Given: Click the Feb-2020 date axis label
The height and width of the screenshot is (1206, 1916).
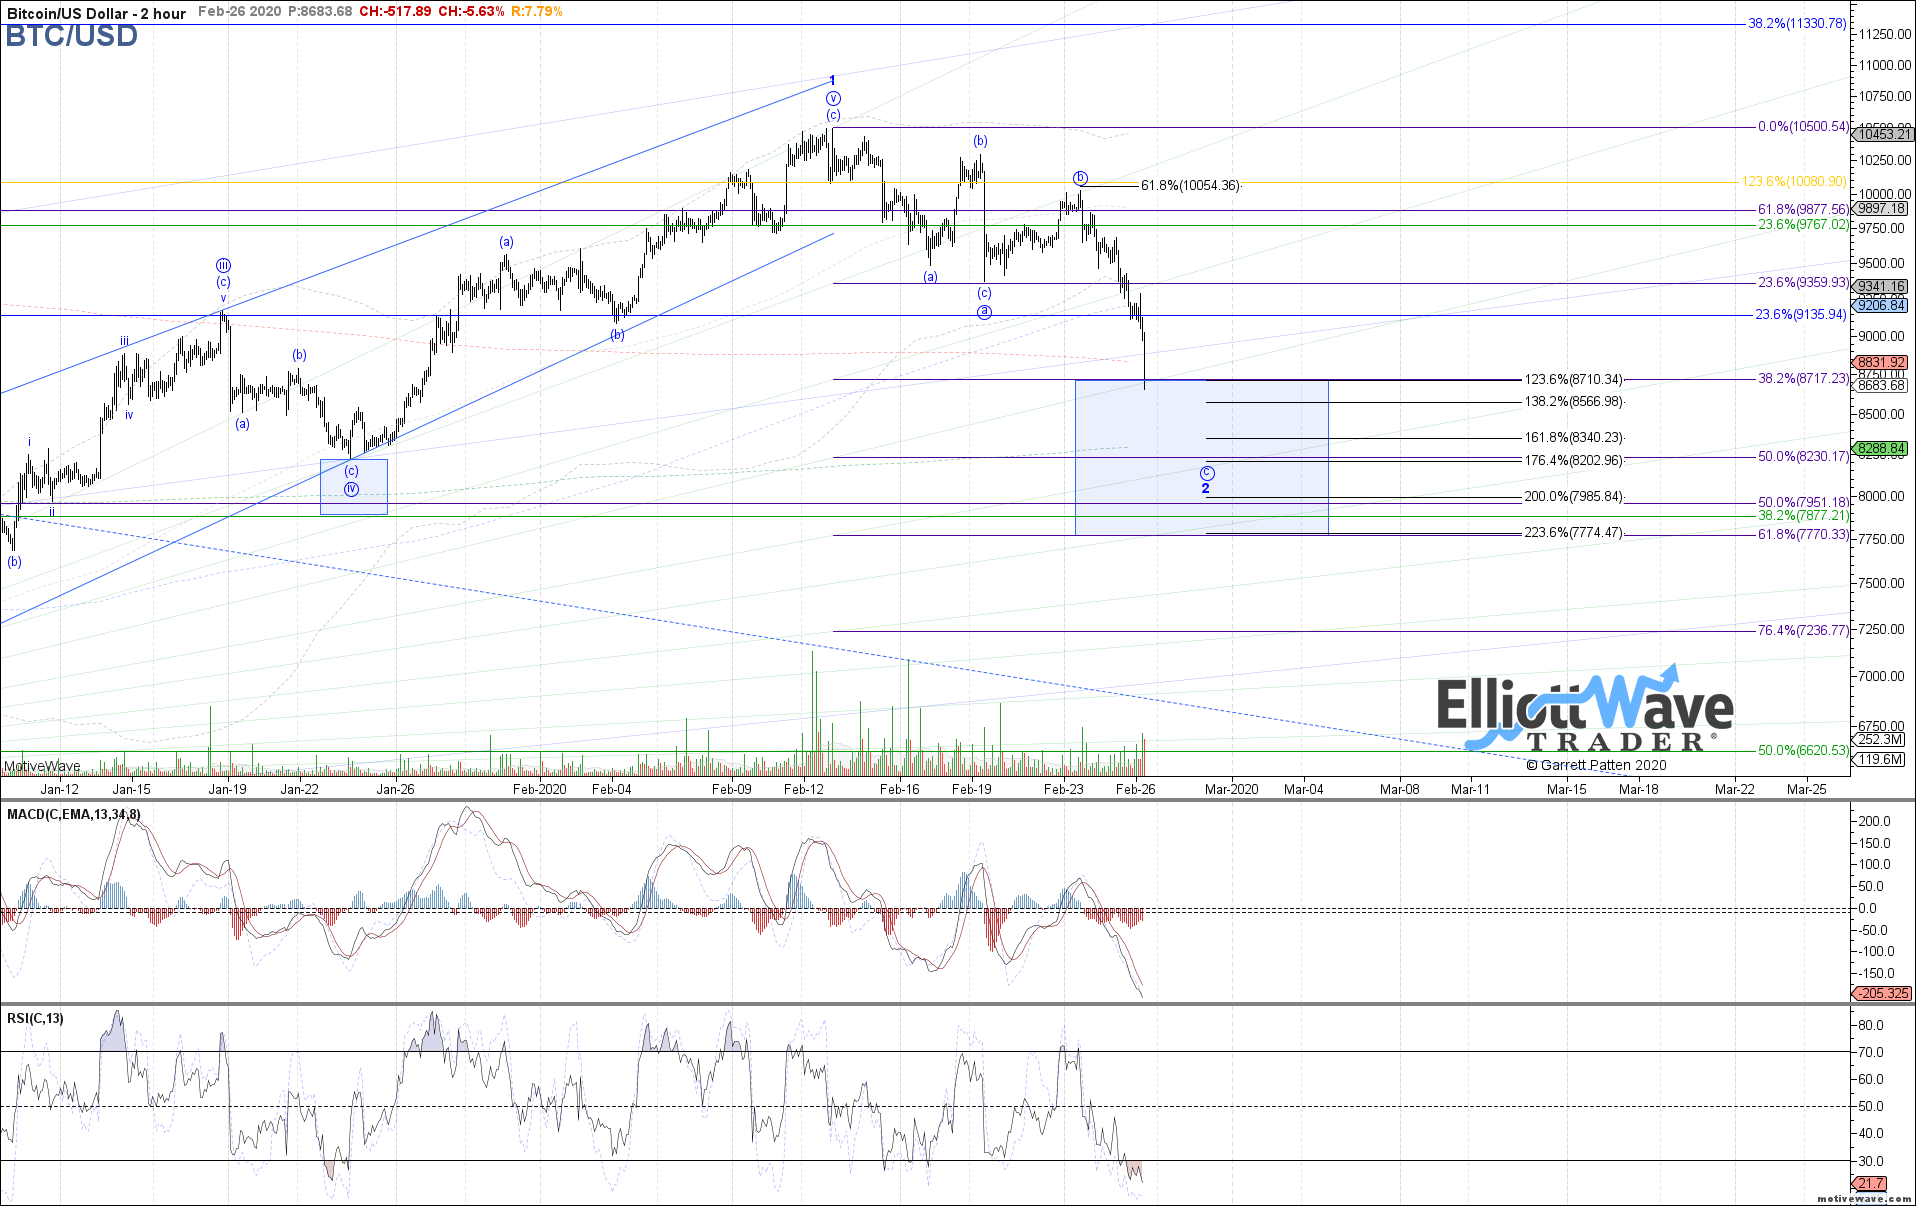Looking at the screenshot, I should (539, 790).
